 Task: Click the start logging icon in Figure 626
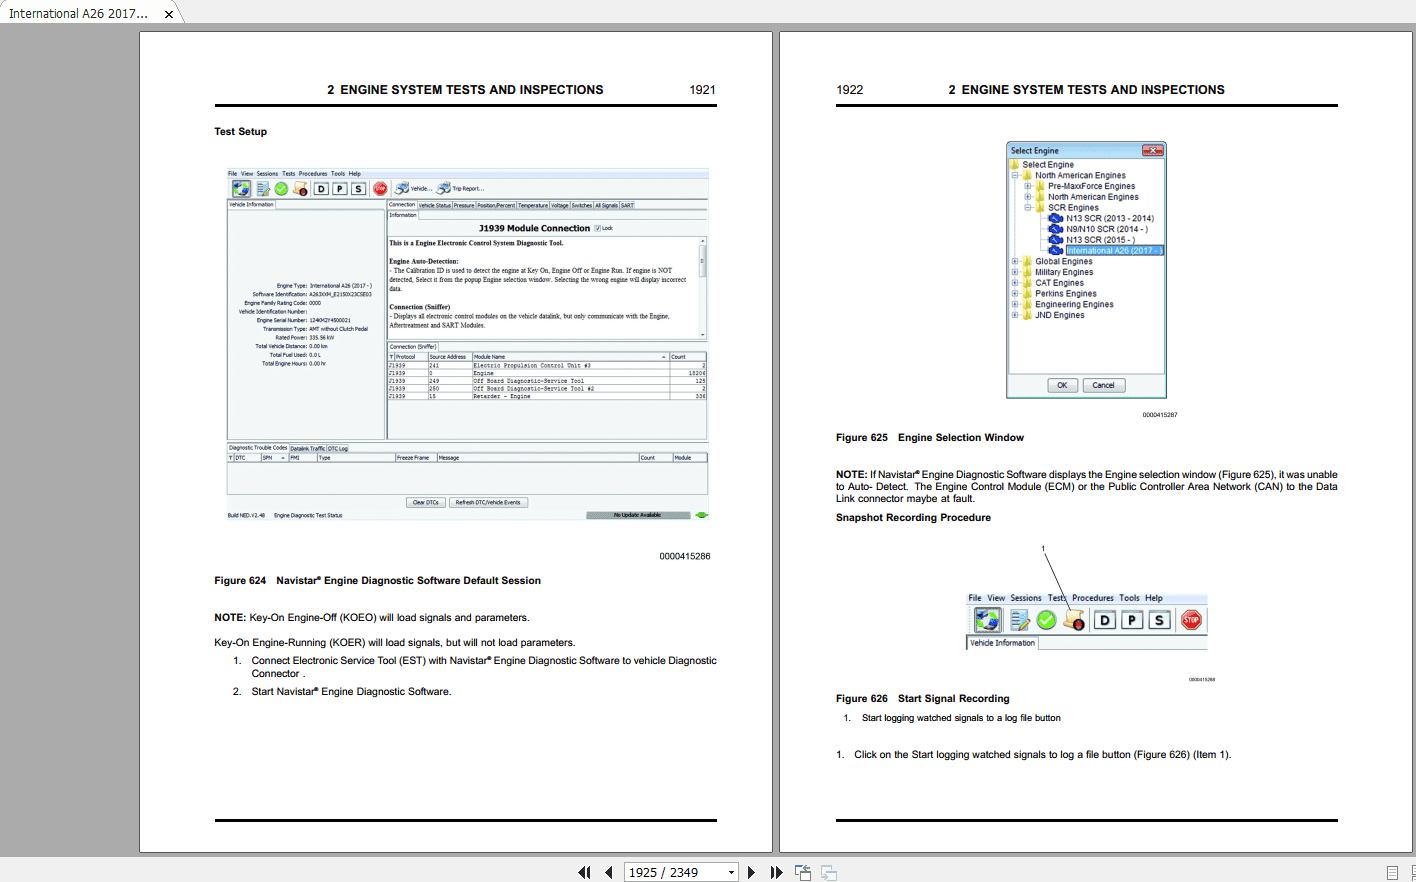(1074, 620)
